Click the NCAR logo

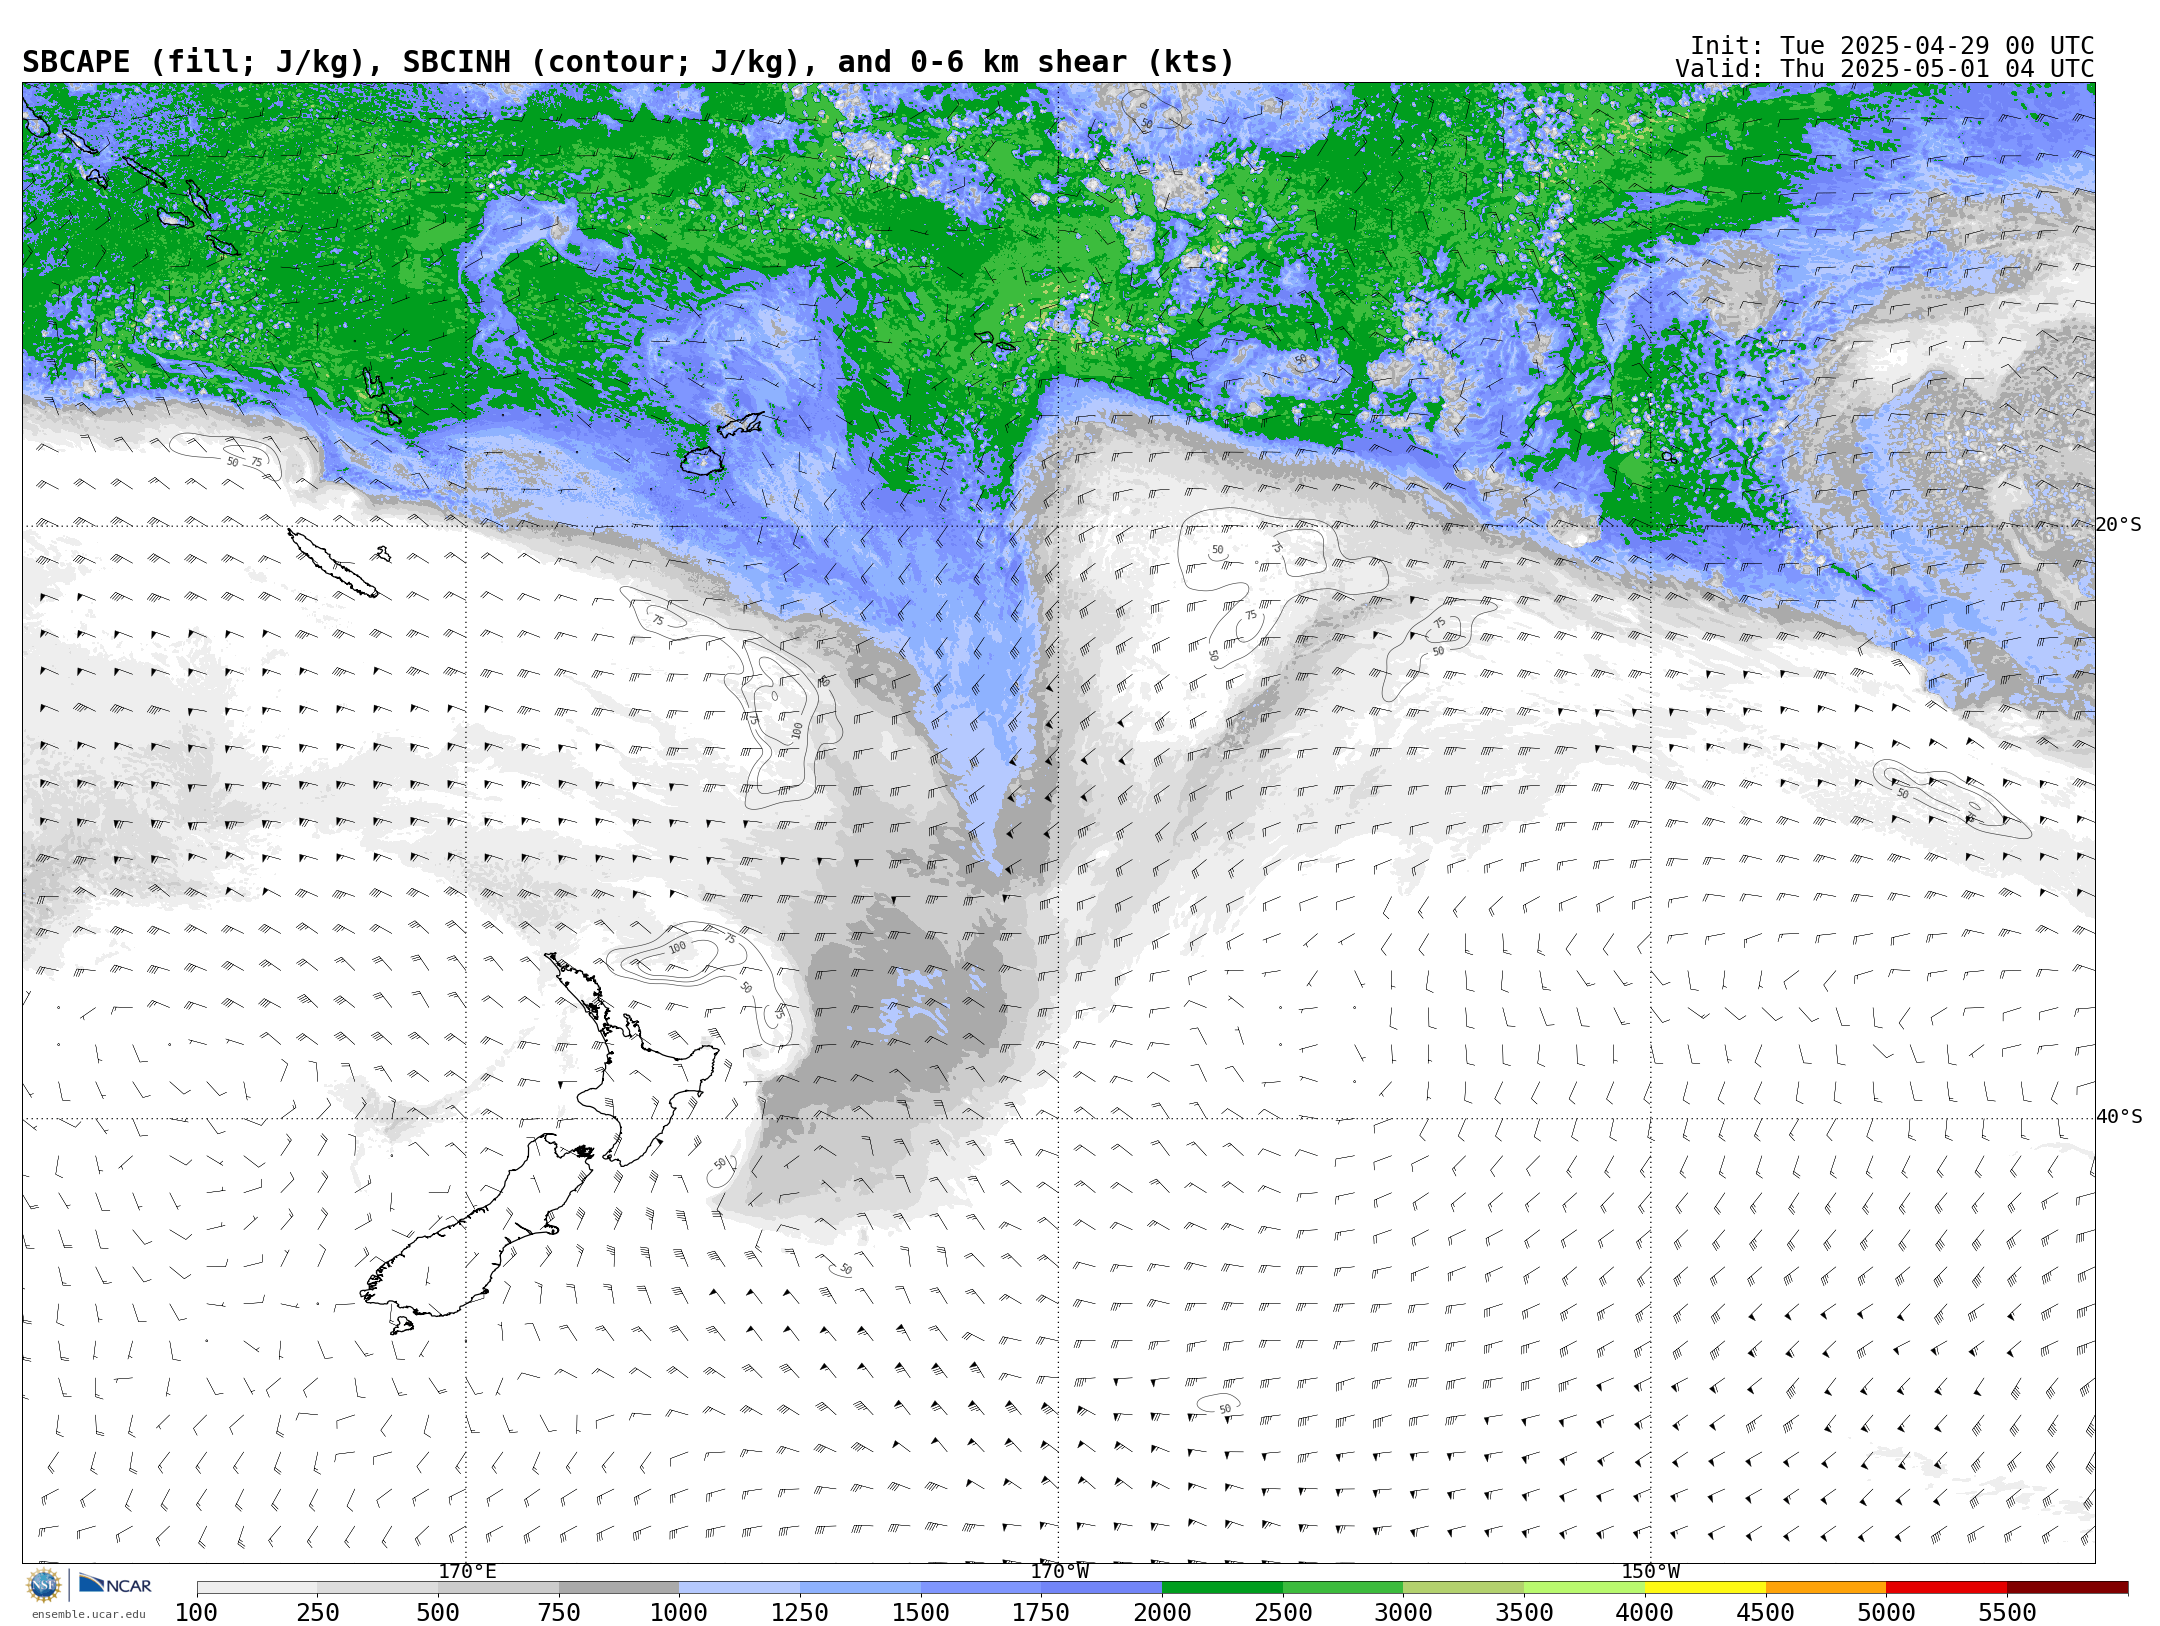point(115,1584)
